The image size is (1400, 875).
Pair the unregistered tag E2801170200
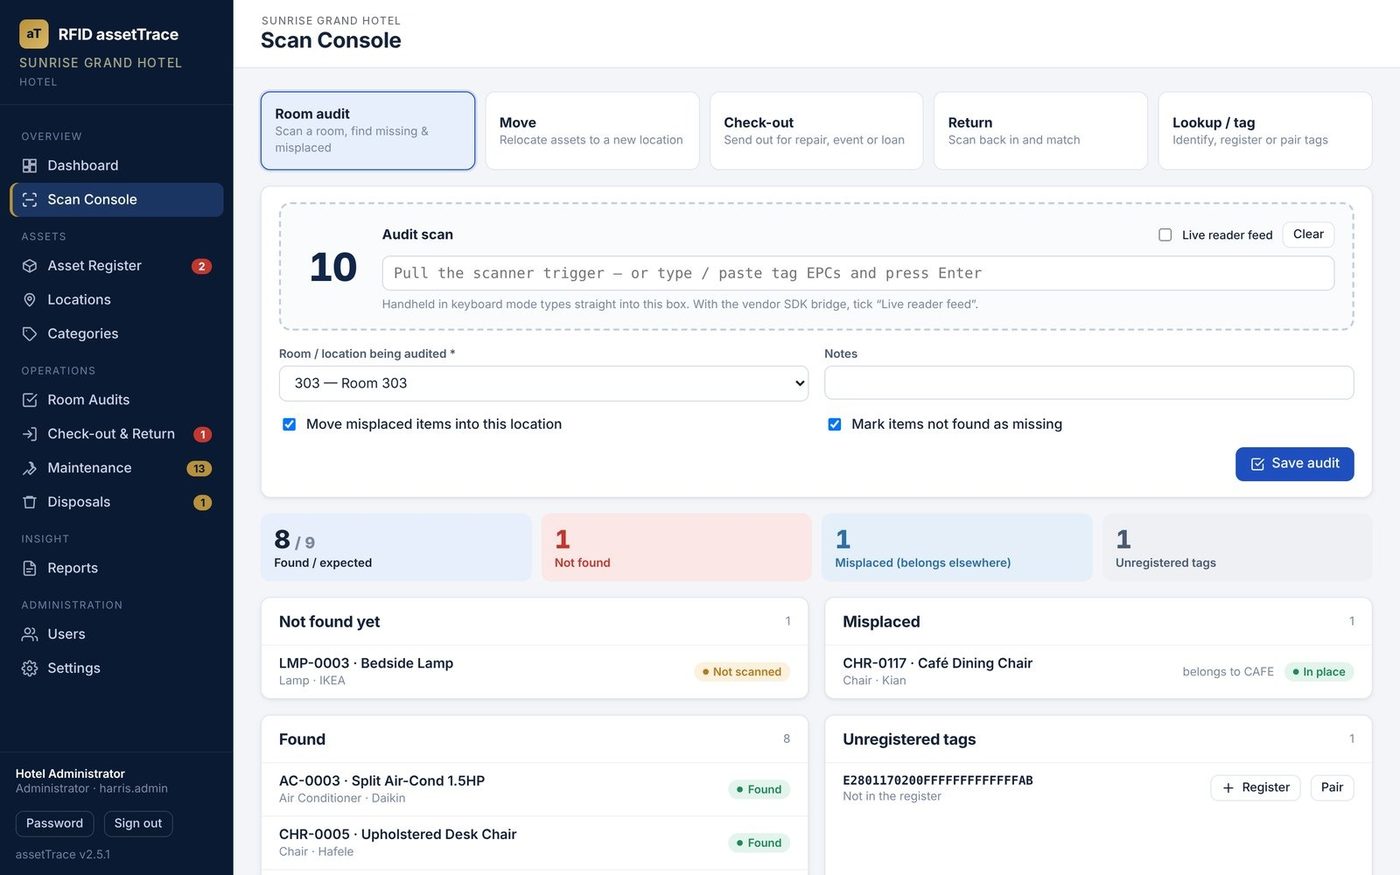coord(1332,788)
